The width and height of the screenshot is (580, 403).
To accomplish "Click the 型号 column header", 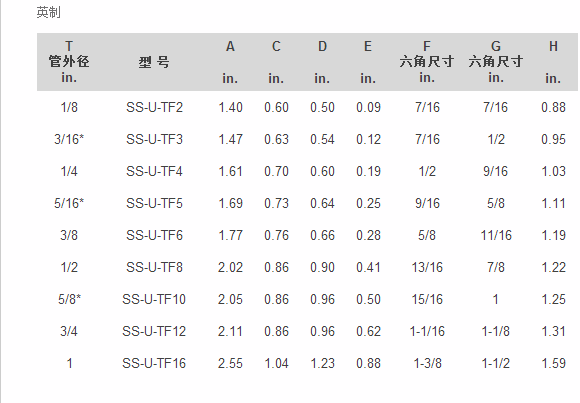I will pyautogui.click(x=154, y=62).
